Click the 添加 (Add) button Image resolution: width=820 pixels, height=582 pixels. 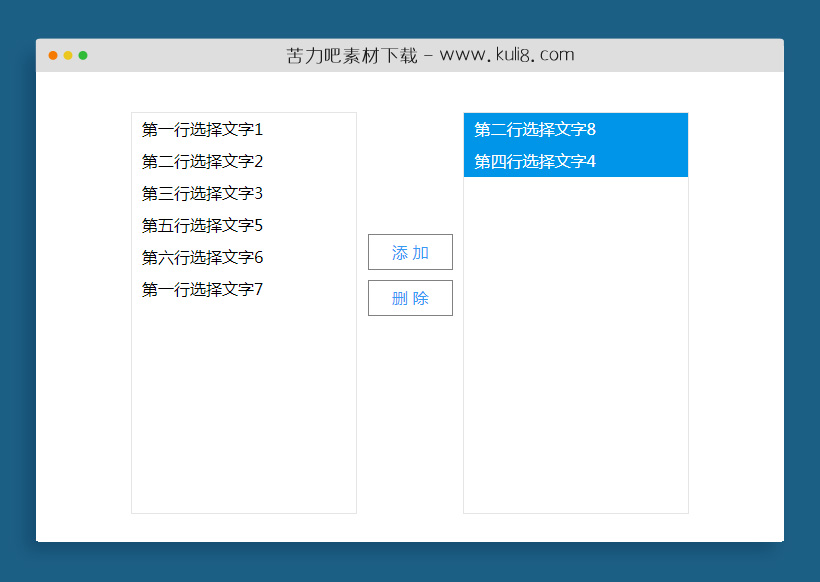[x=410, y=252]
